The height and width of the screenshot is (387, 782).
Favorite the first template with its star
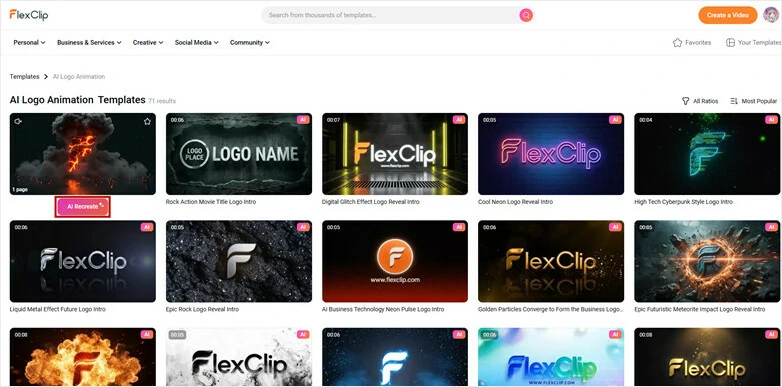point(147,121)
